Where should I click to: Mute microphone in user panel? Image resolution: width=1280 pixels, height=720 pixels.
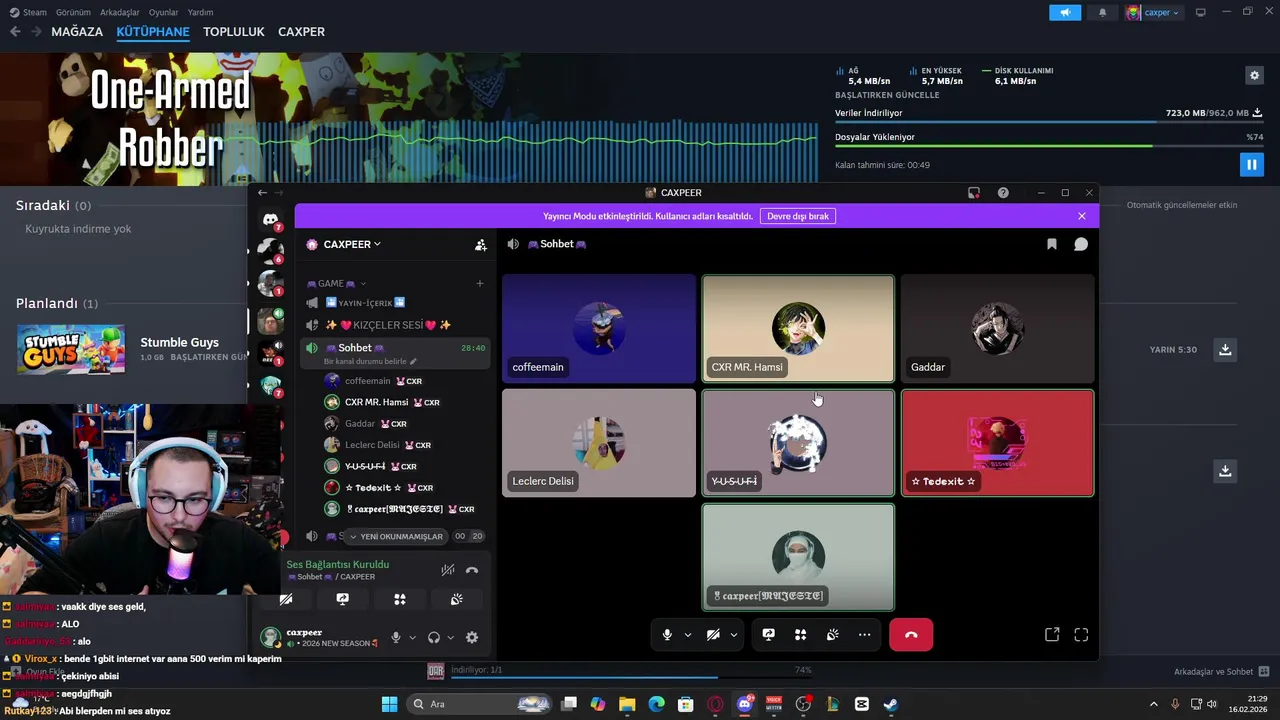[396, 638]
